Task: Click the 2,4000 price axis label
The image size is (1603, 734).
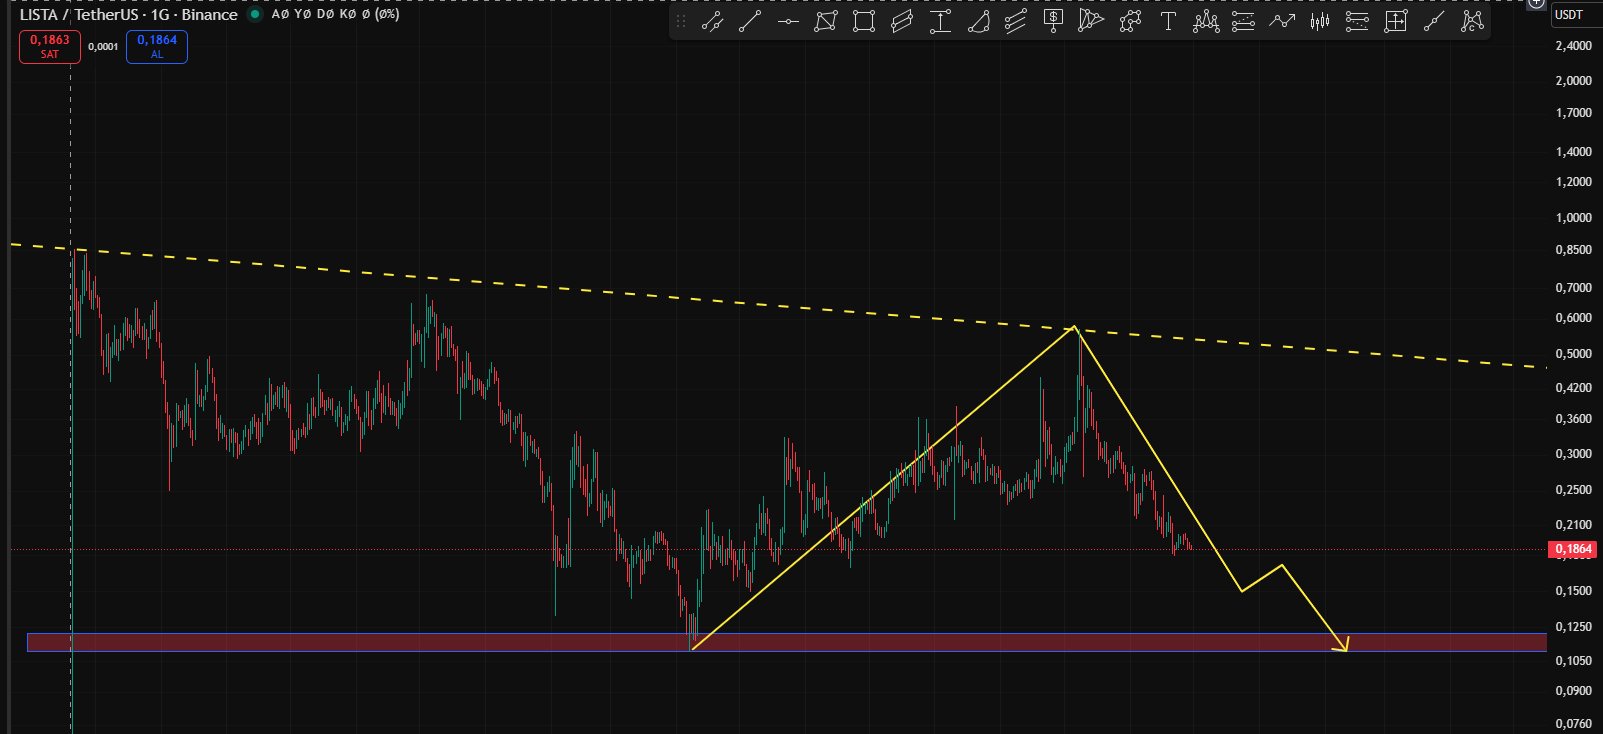Action: [x=1574, y=46]
